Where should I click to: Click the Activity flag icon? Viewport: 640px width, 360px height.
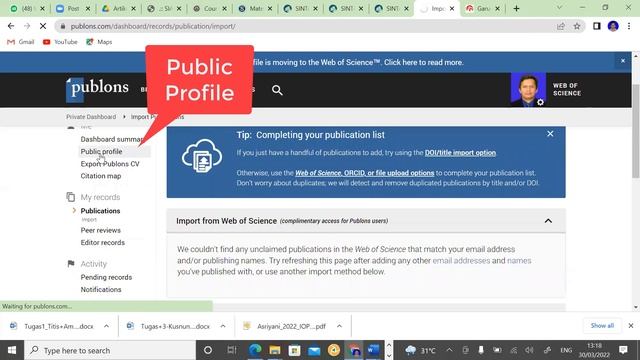[x=71, y=264]
